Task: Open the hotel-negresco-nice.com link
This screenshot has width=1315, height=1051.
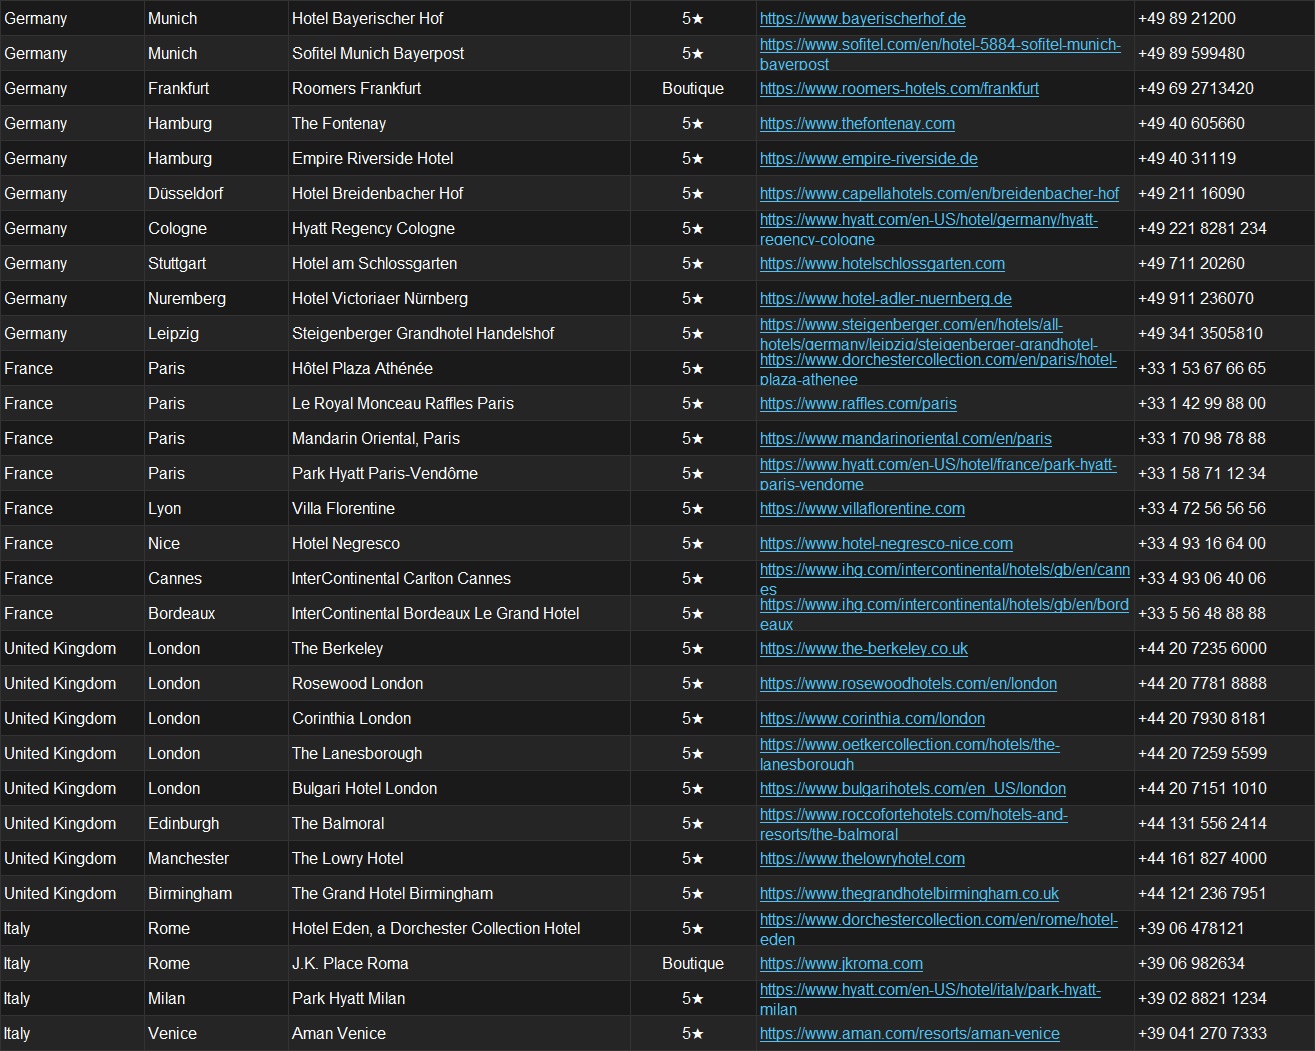Action: [886, 543]
